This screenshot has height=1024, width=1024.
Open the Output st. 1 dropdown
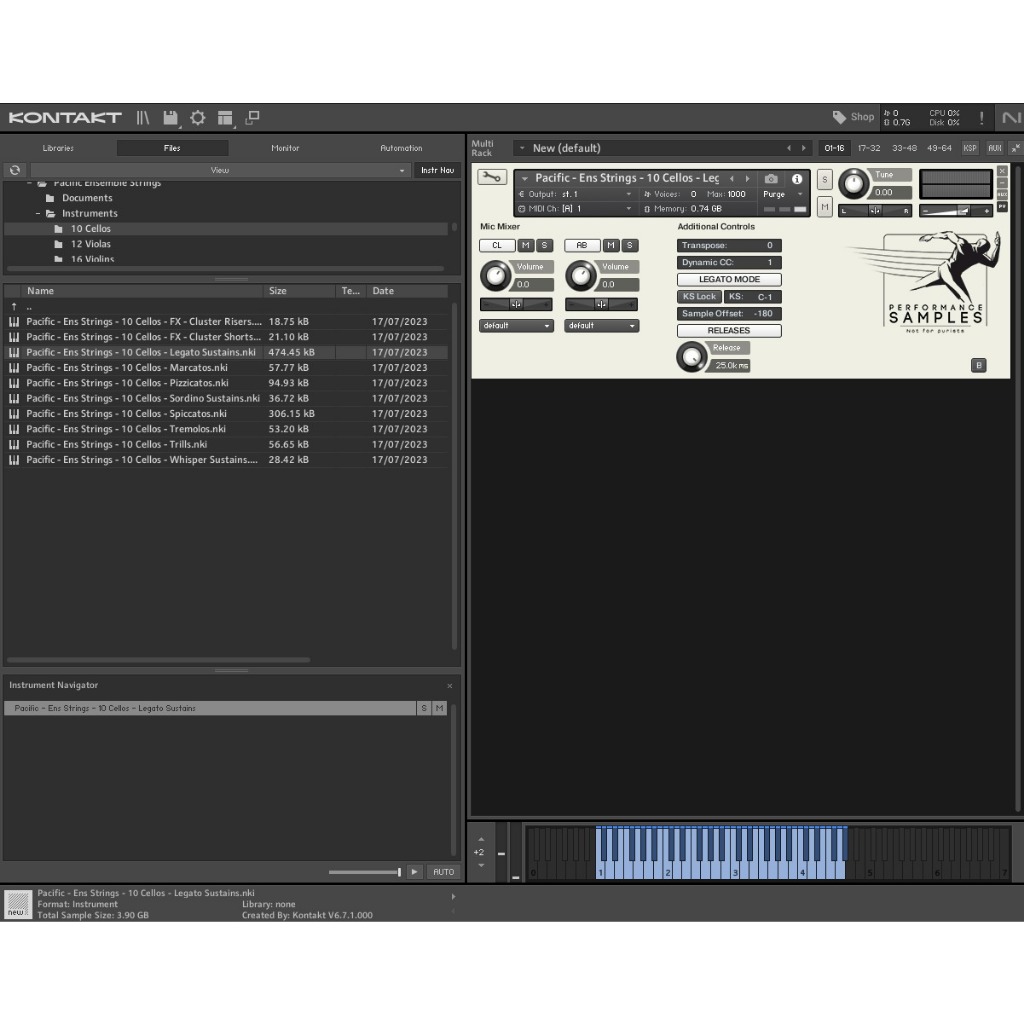click(x=575, y=194)
